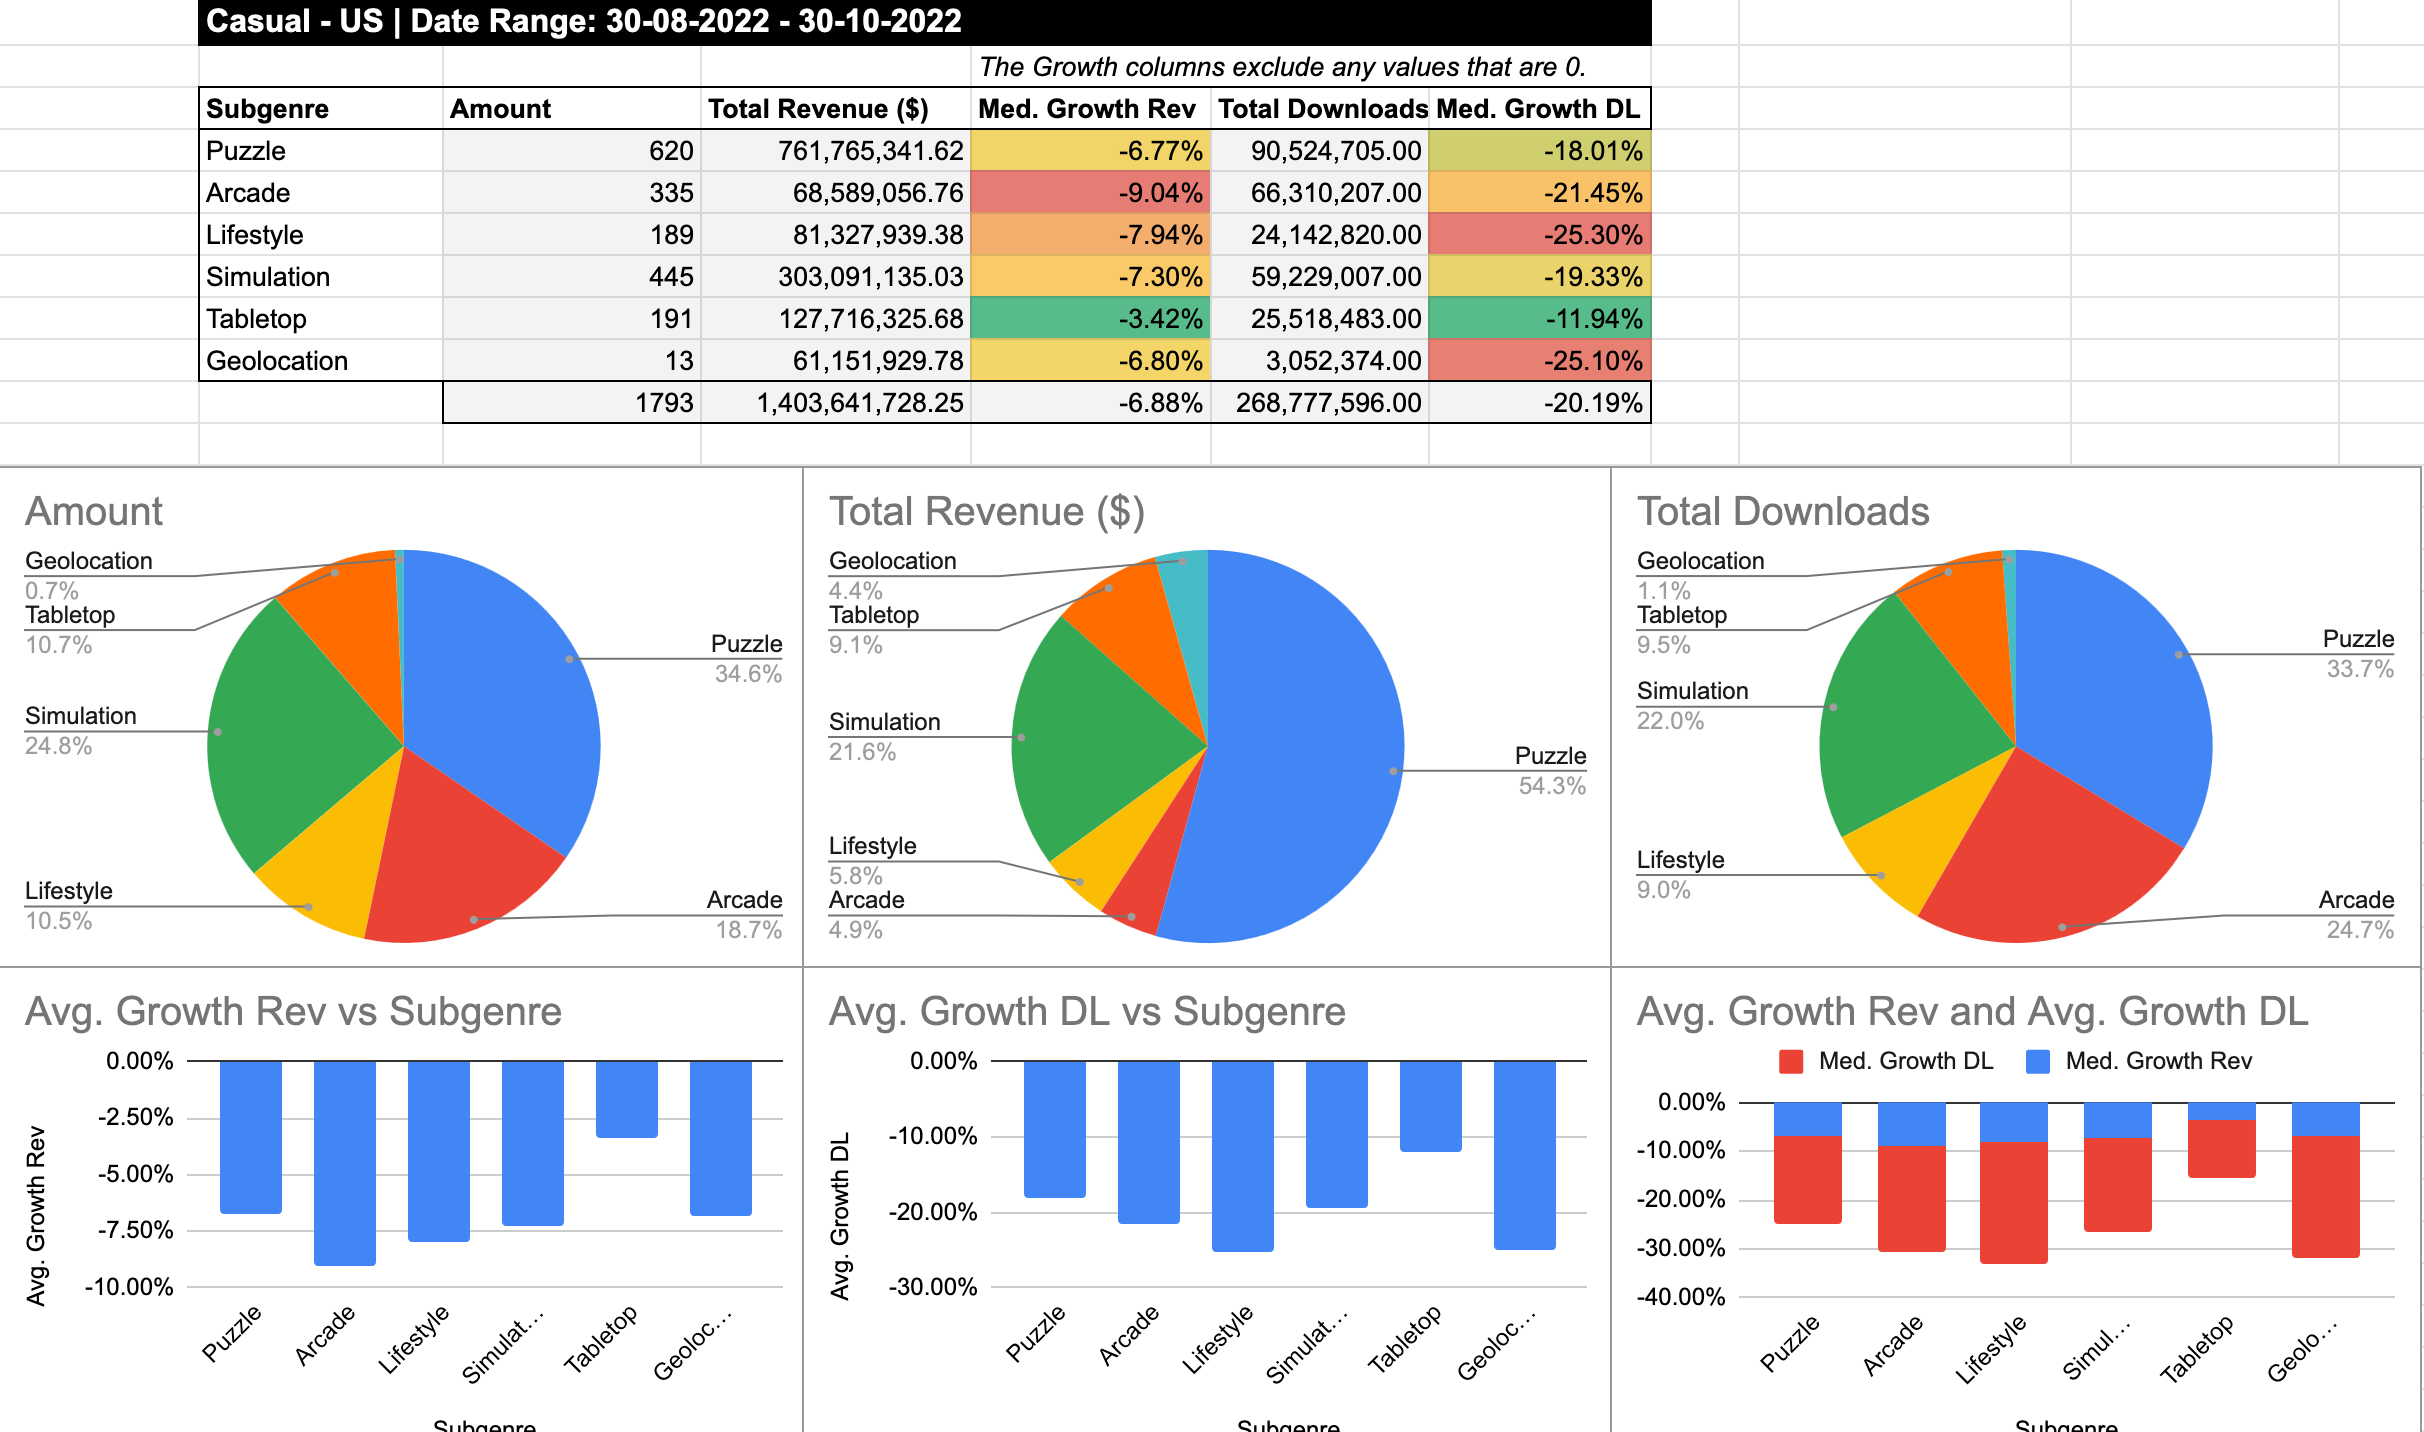Click the Simulation subgenre cell
Viewport: 2424px width, 1432px height.
click(x=321, y=277)
